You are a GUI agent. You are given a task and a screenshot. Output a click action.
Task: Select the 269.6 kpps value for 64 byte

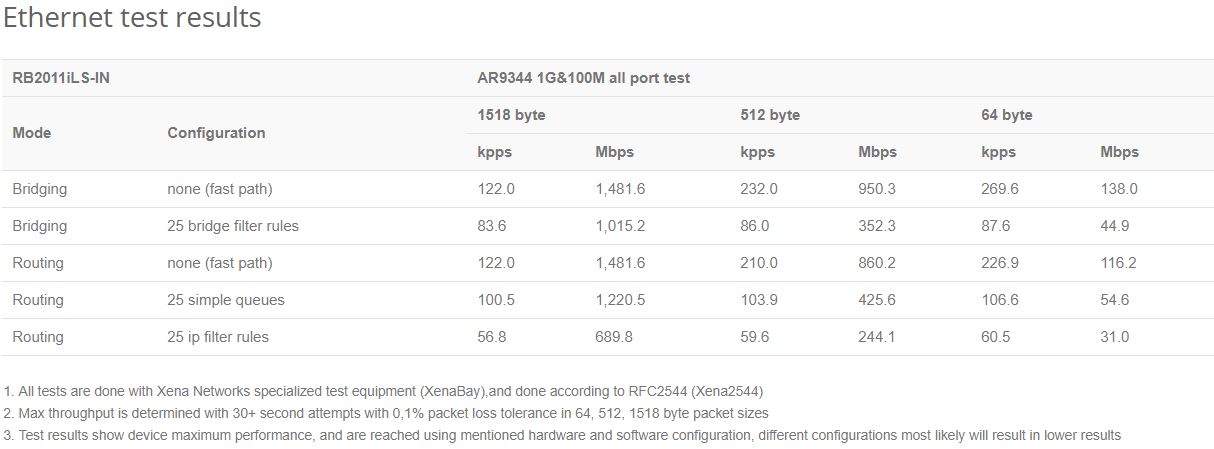point(1000,189)
